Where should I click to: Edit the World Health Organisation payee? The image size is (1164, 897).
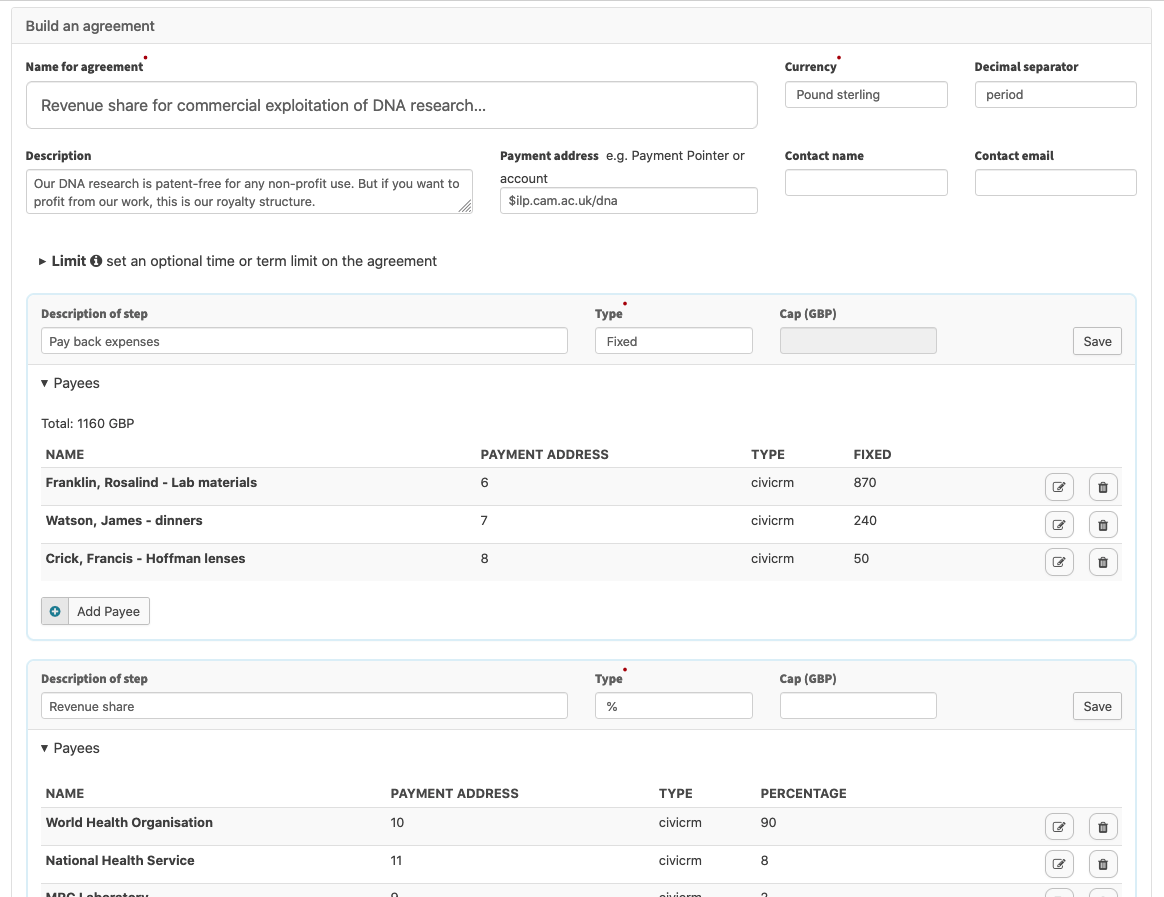pyautogui.click(x=1059, y=826)
